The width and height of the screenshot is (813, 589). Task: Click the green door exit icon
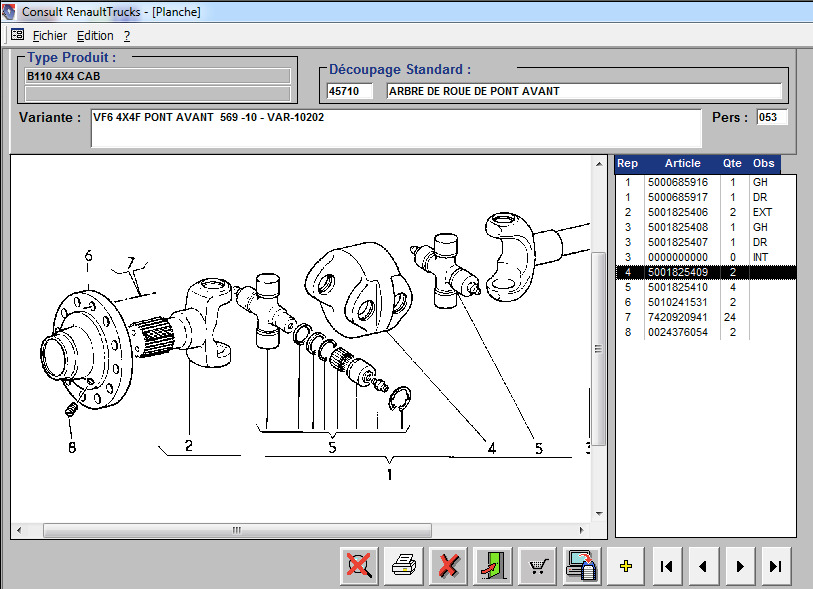(493, 566)
